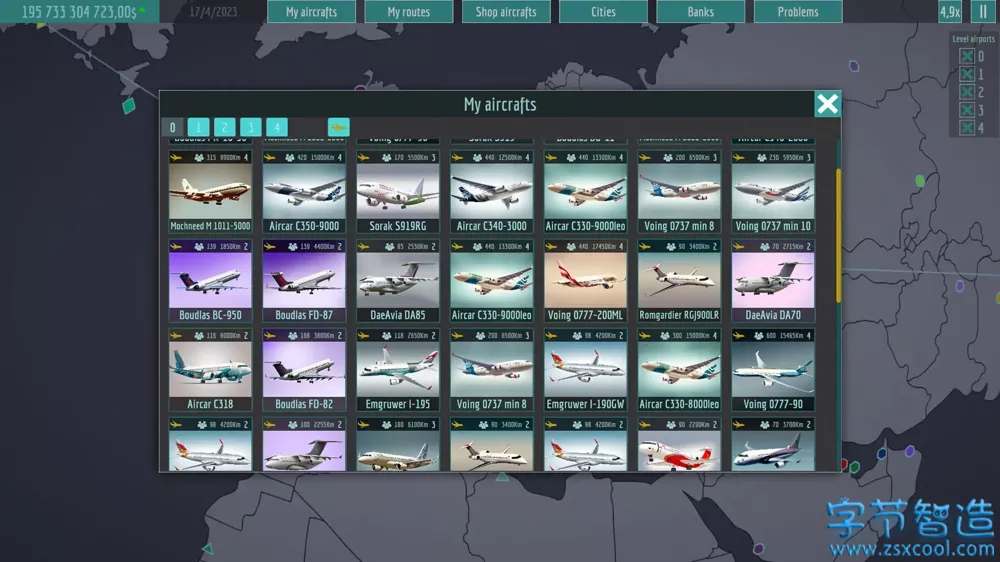1000x562 pixels.
Task: Toggle level filter 1 in My aircrafts
Action: pos(198,128)
